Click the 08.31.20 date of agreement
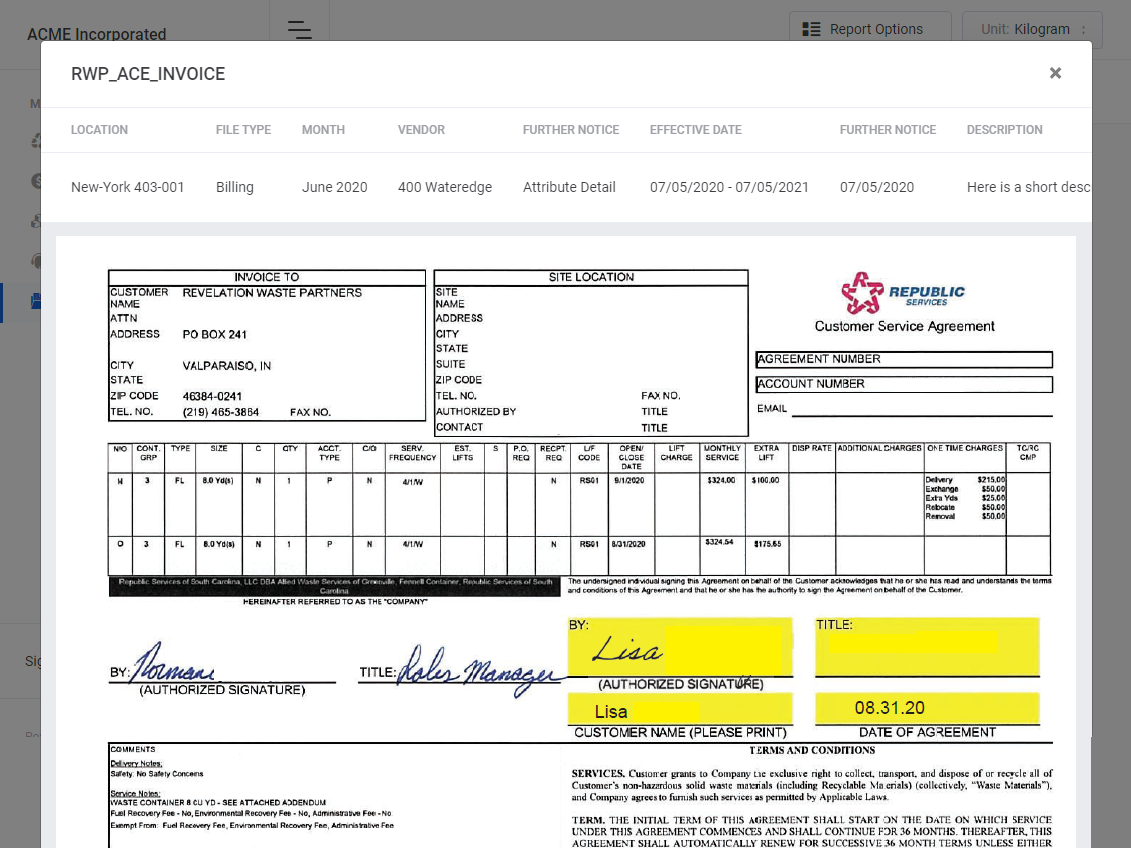 coord(889,708)
